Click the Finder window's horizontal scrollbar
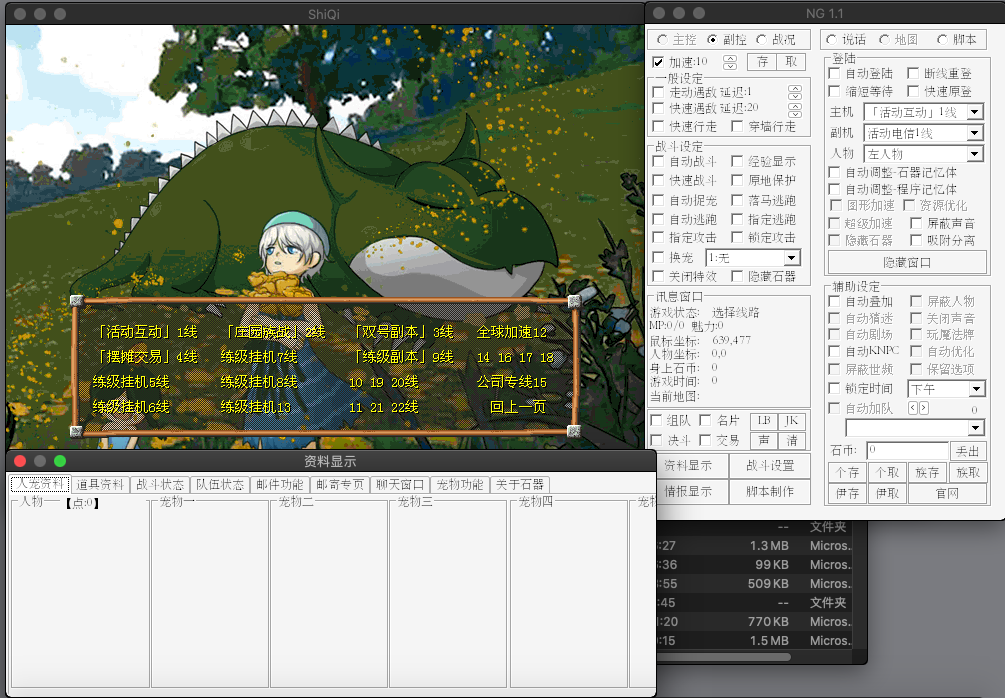Image resolution: width=1005 pixels, height=698 pixels. tap(724, 657)
